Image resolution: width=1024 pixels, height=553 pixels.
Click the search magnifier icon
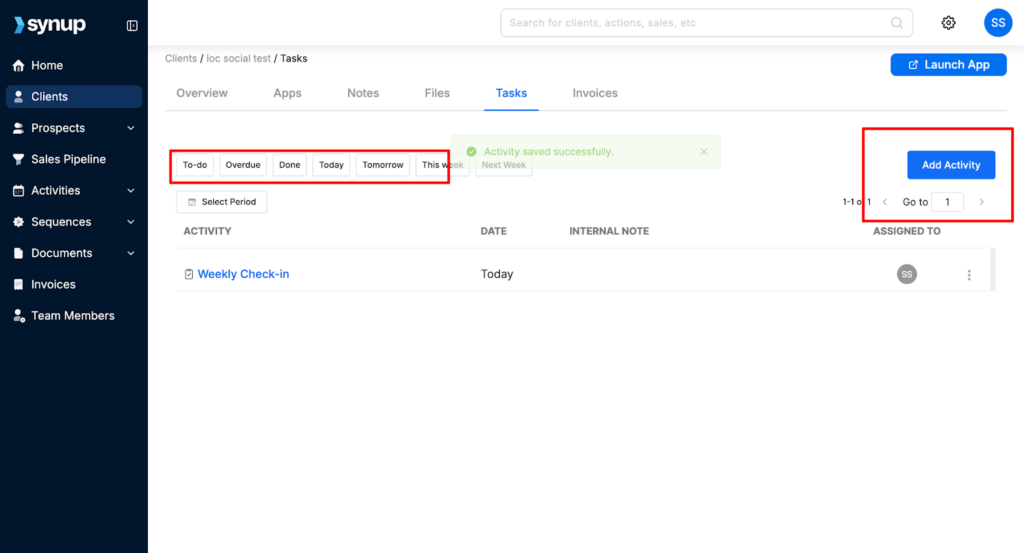pyautogui.click(x=896, y=23)
